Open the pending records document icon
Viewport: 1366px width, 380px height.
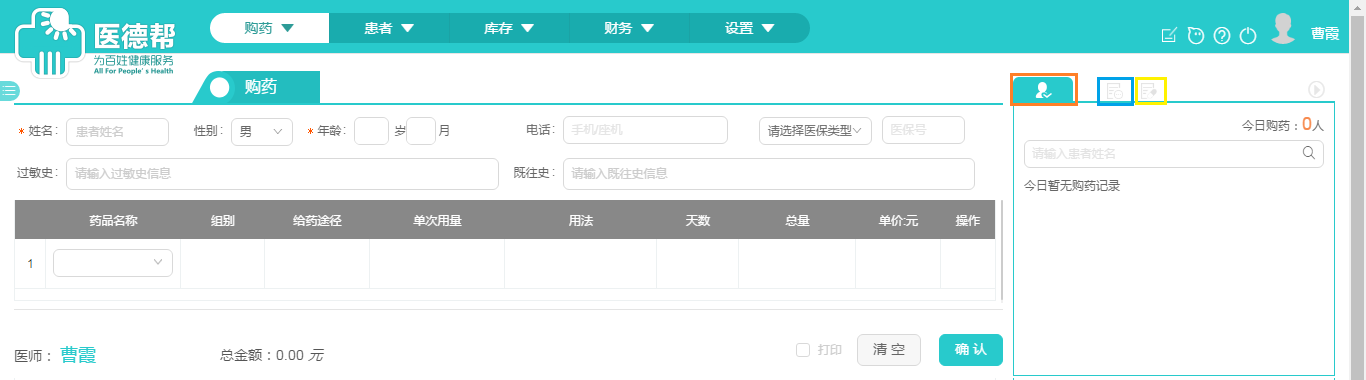pos(1115,91)
